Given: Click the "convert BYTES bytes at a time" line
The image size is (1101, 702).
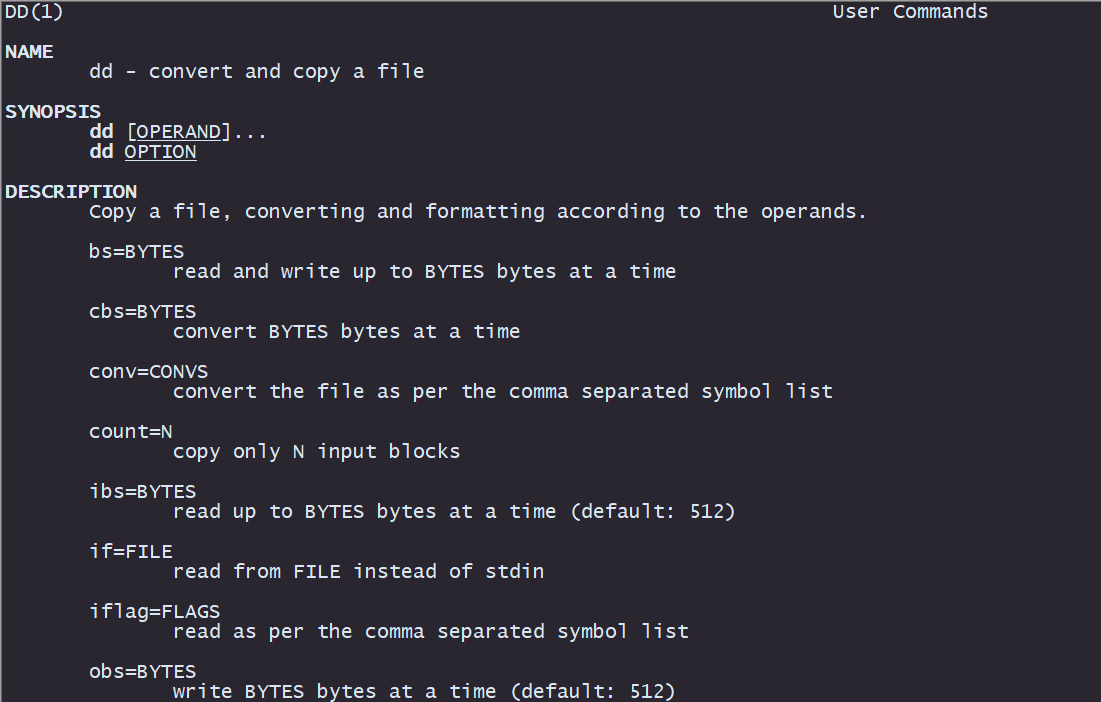Looking at the screenshot, I should click(346, 332).
